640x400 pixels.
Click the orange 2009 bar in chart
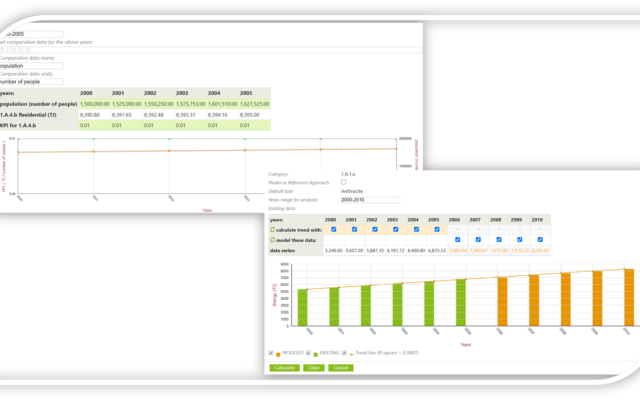pos(597,299)
